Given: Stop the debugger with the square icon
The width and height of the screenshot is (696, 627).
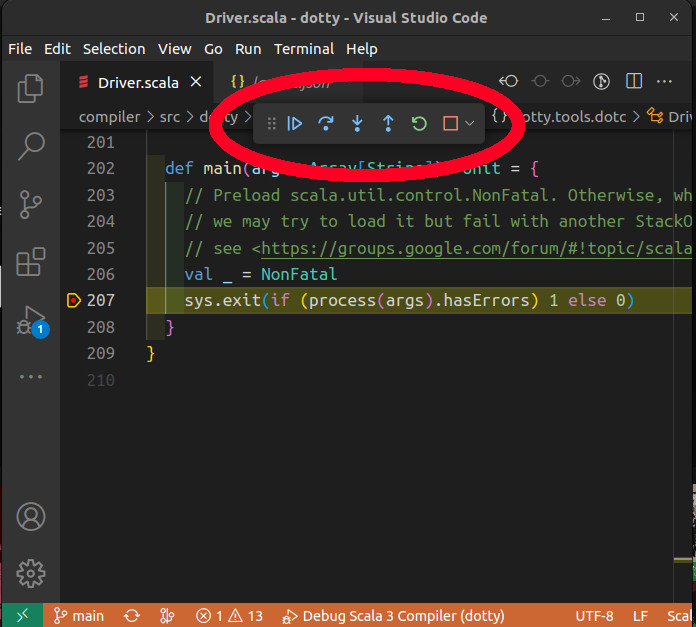Looking at the screenshot, I should tap(450, 124).
